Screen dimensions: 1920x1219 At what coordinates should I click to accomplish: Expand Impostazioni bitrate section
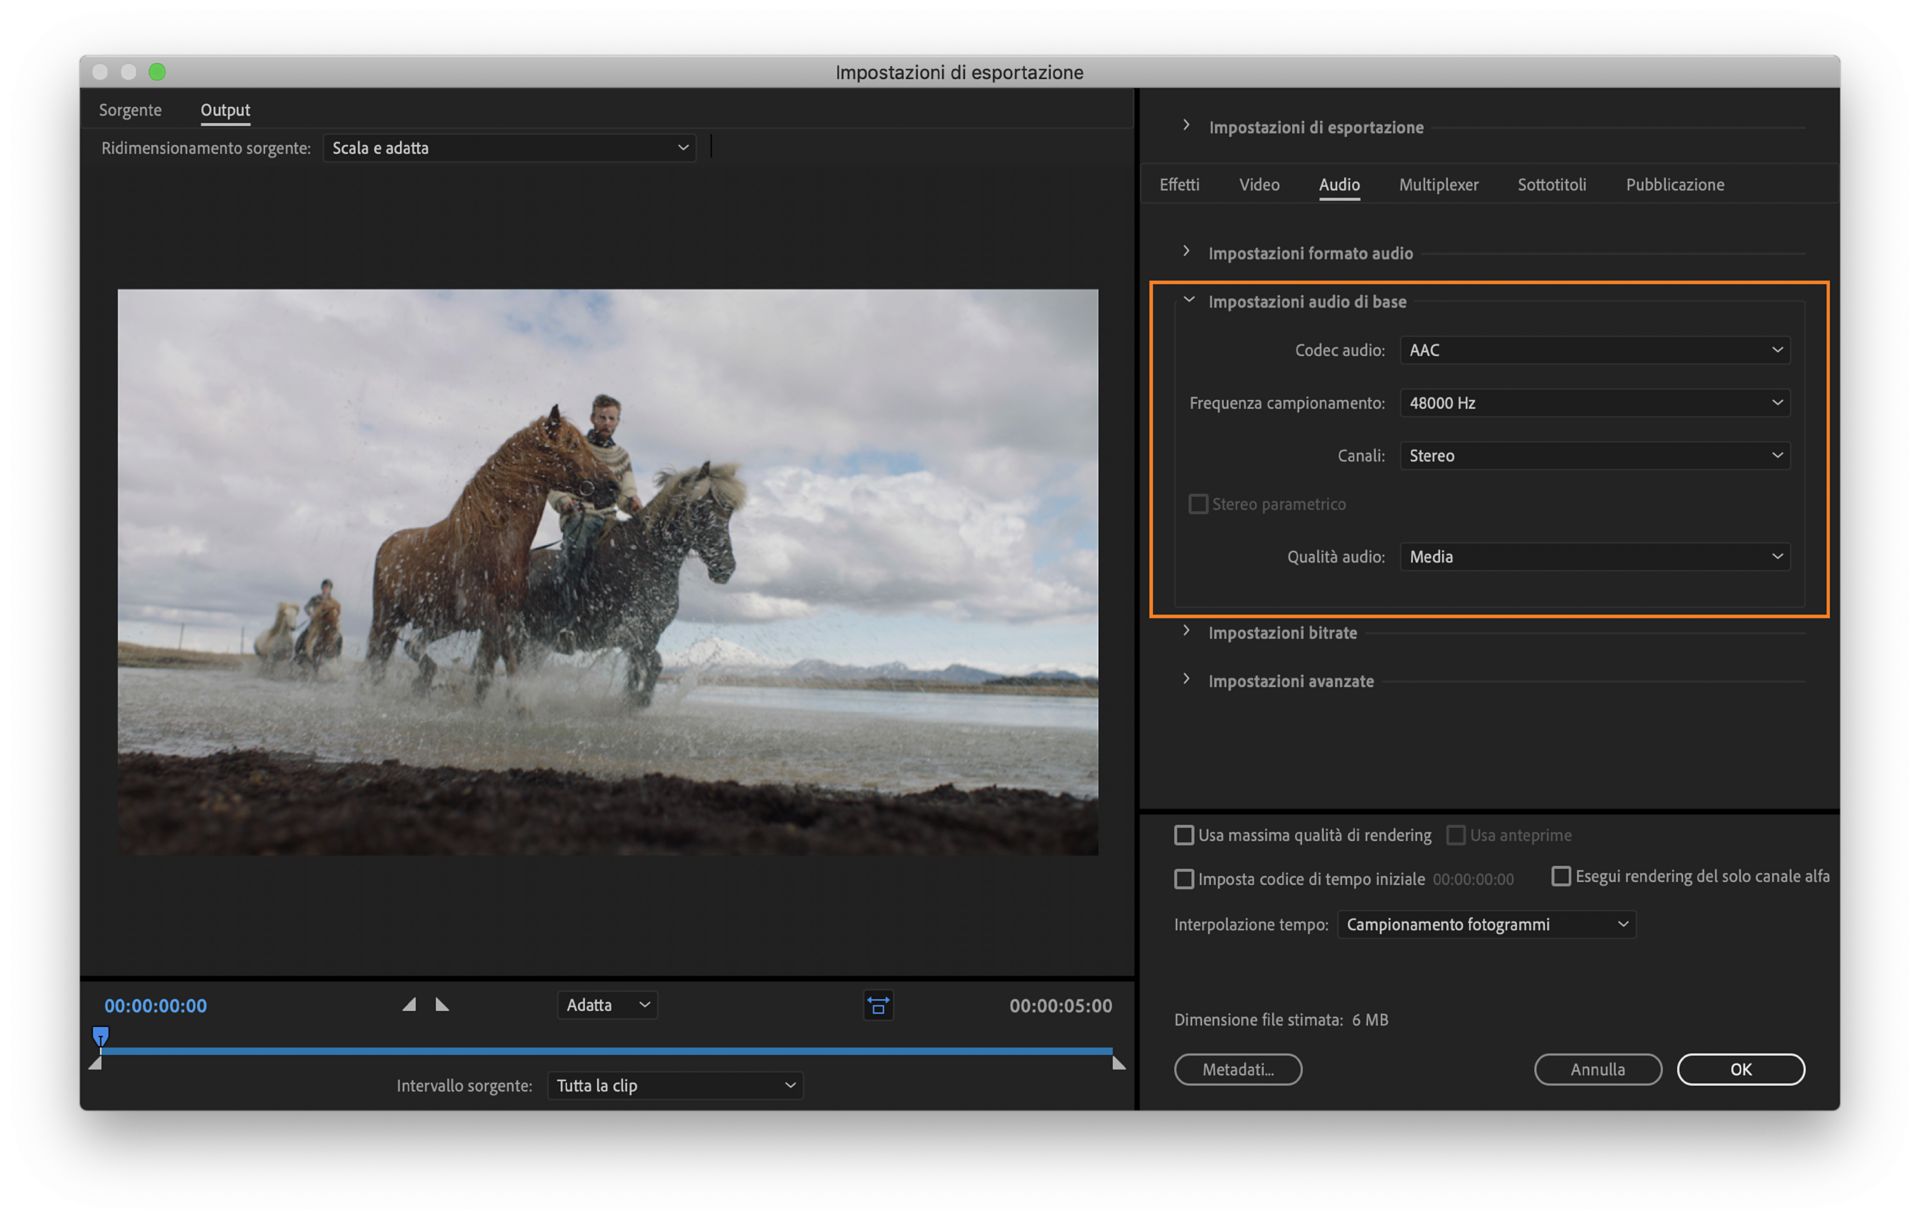[x=1186, y=632]
